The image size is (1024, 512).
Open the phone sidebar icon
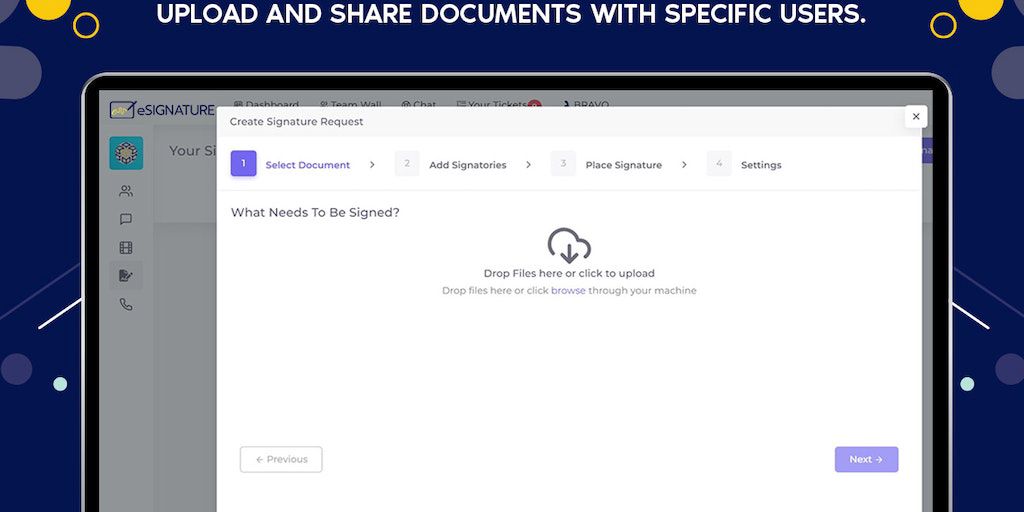coord(126,304)
